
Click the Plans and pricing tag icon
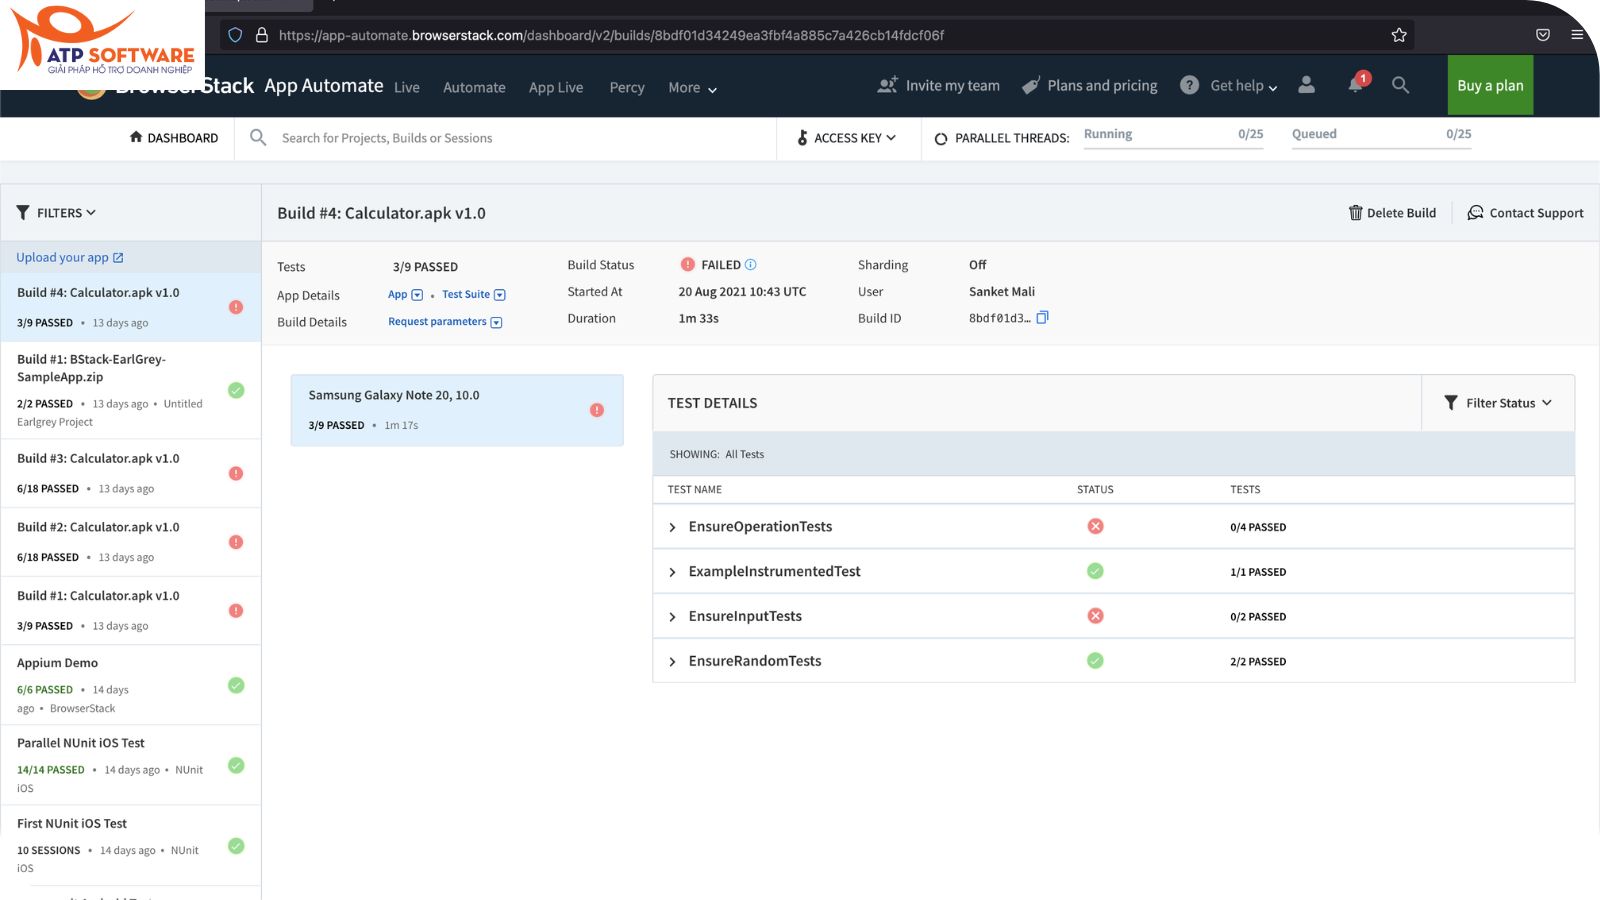[1030, 86]
